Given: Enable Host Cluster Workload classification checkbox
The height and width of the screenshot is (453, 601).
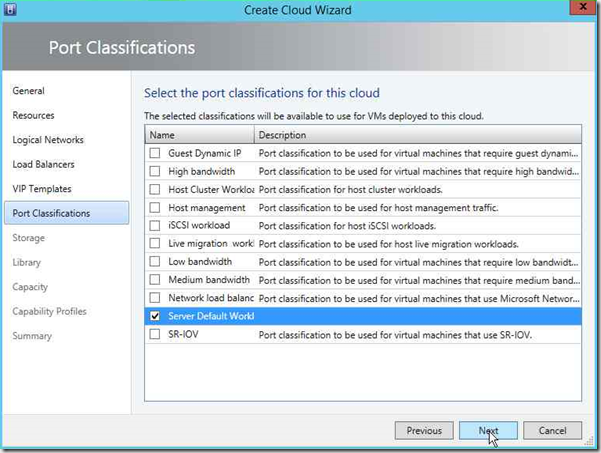Looking at the screenshot, I should [x=155, y=189].
